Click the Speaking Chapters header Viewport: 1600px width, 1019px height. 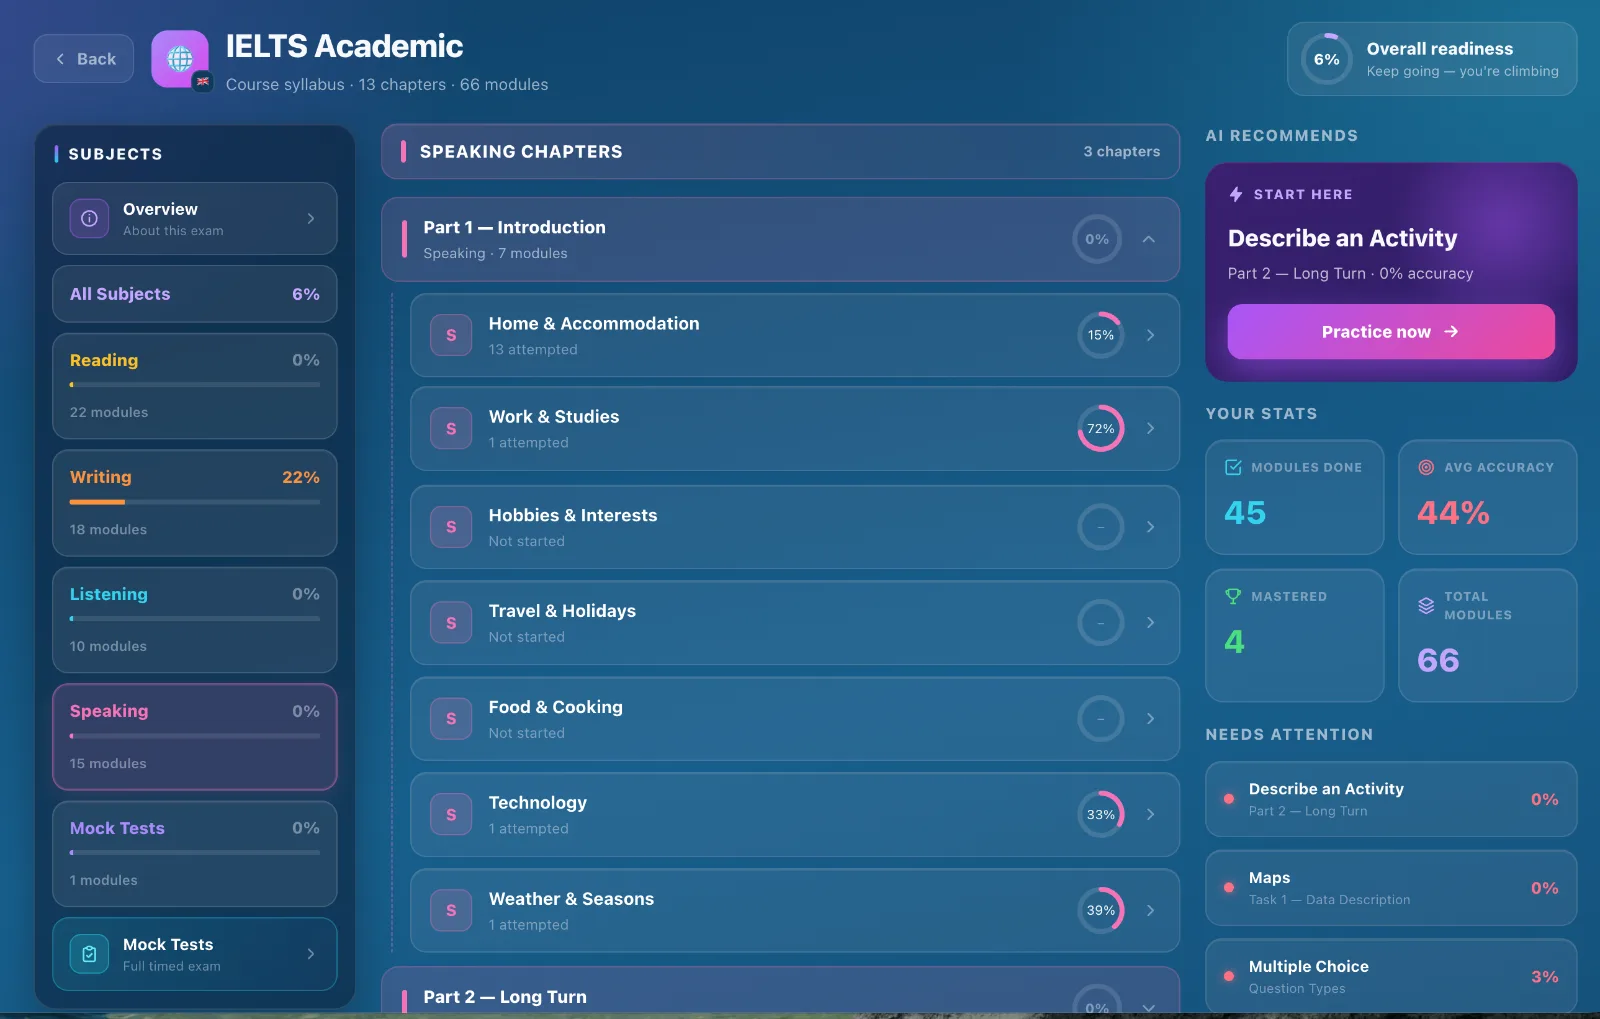coord(780,152)
